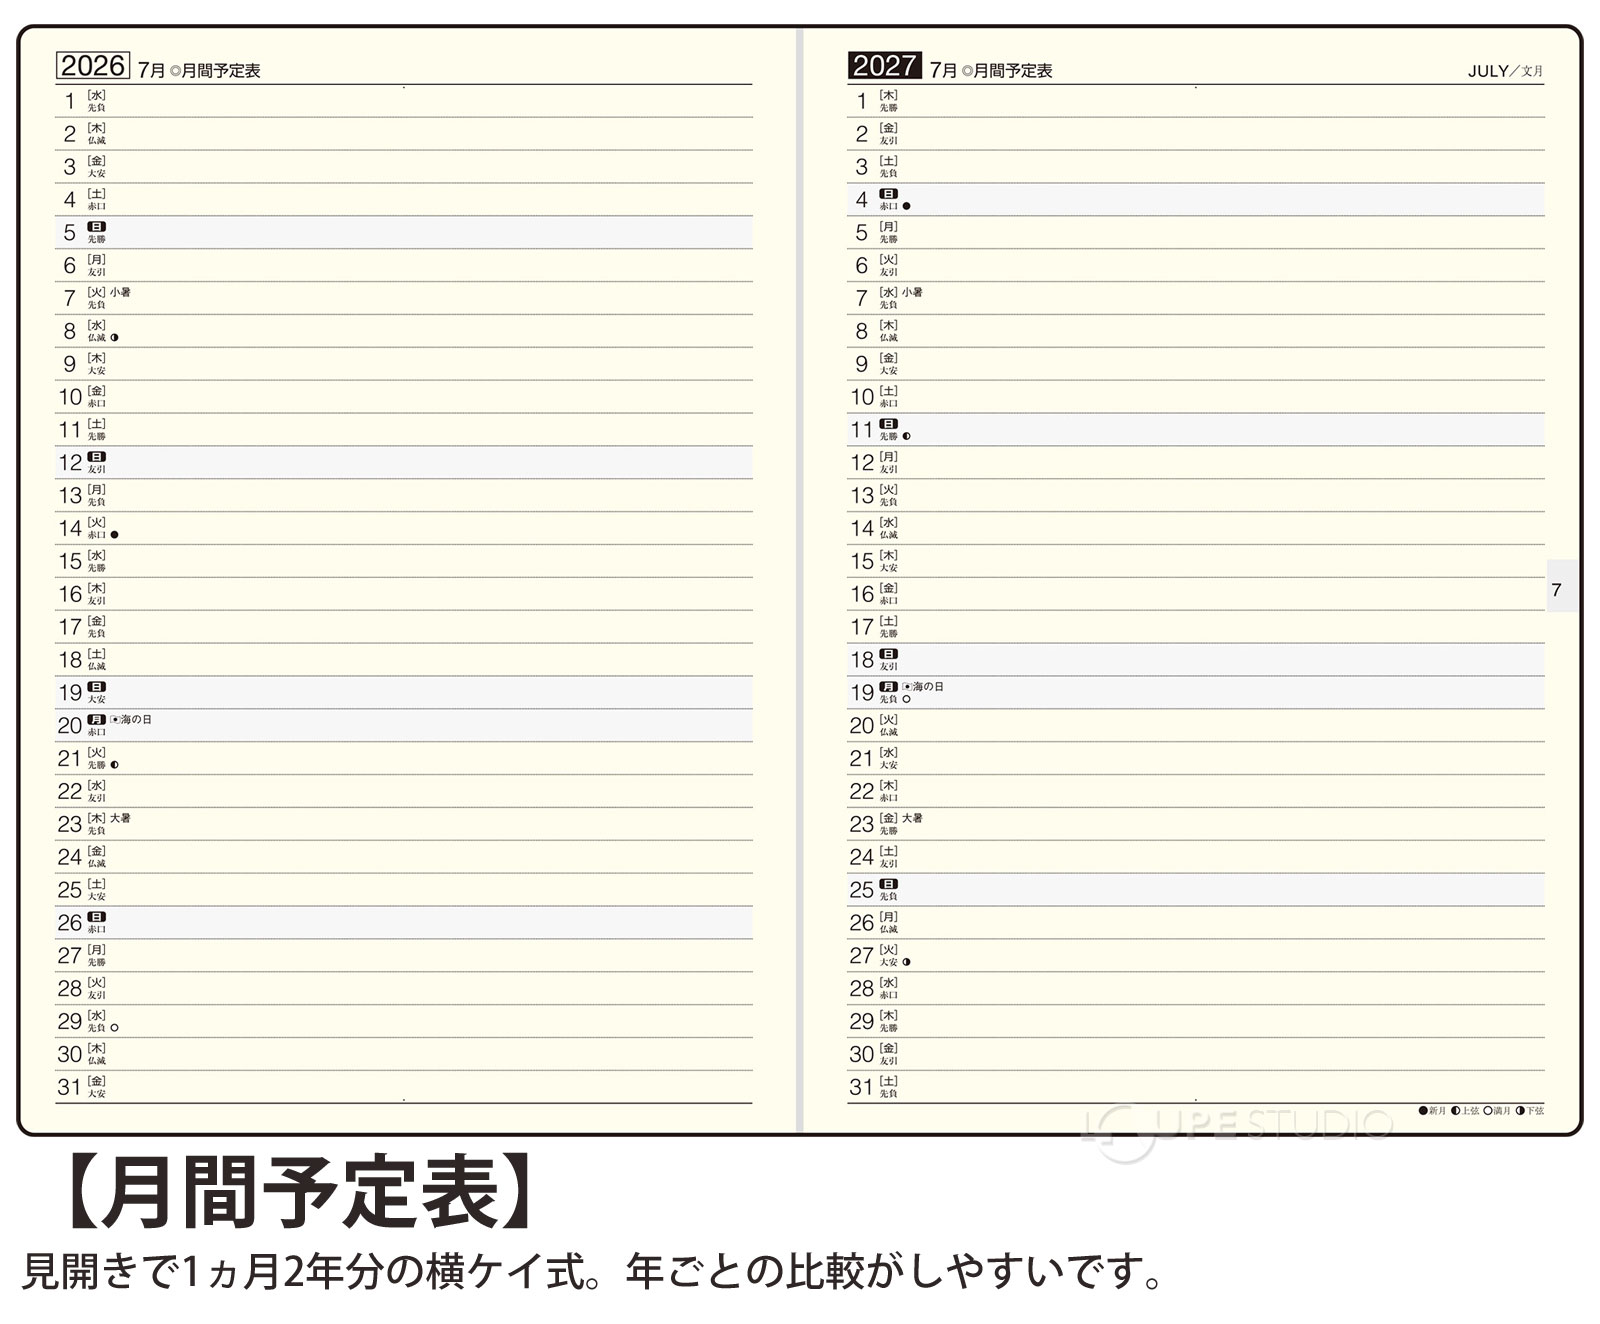
Task: Click the boxed 2026 year header
Action: [93, 66]
